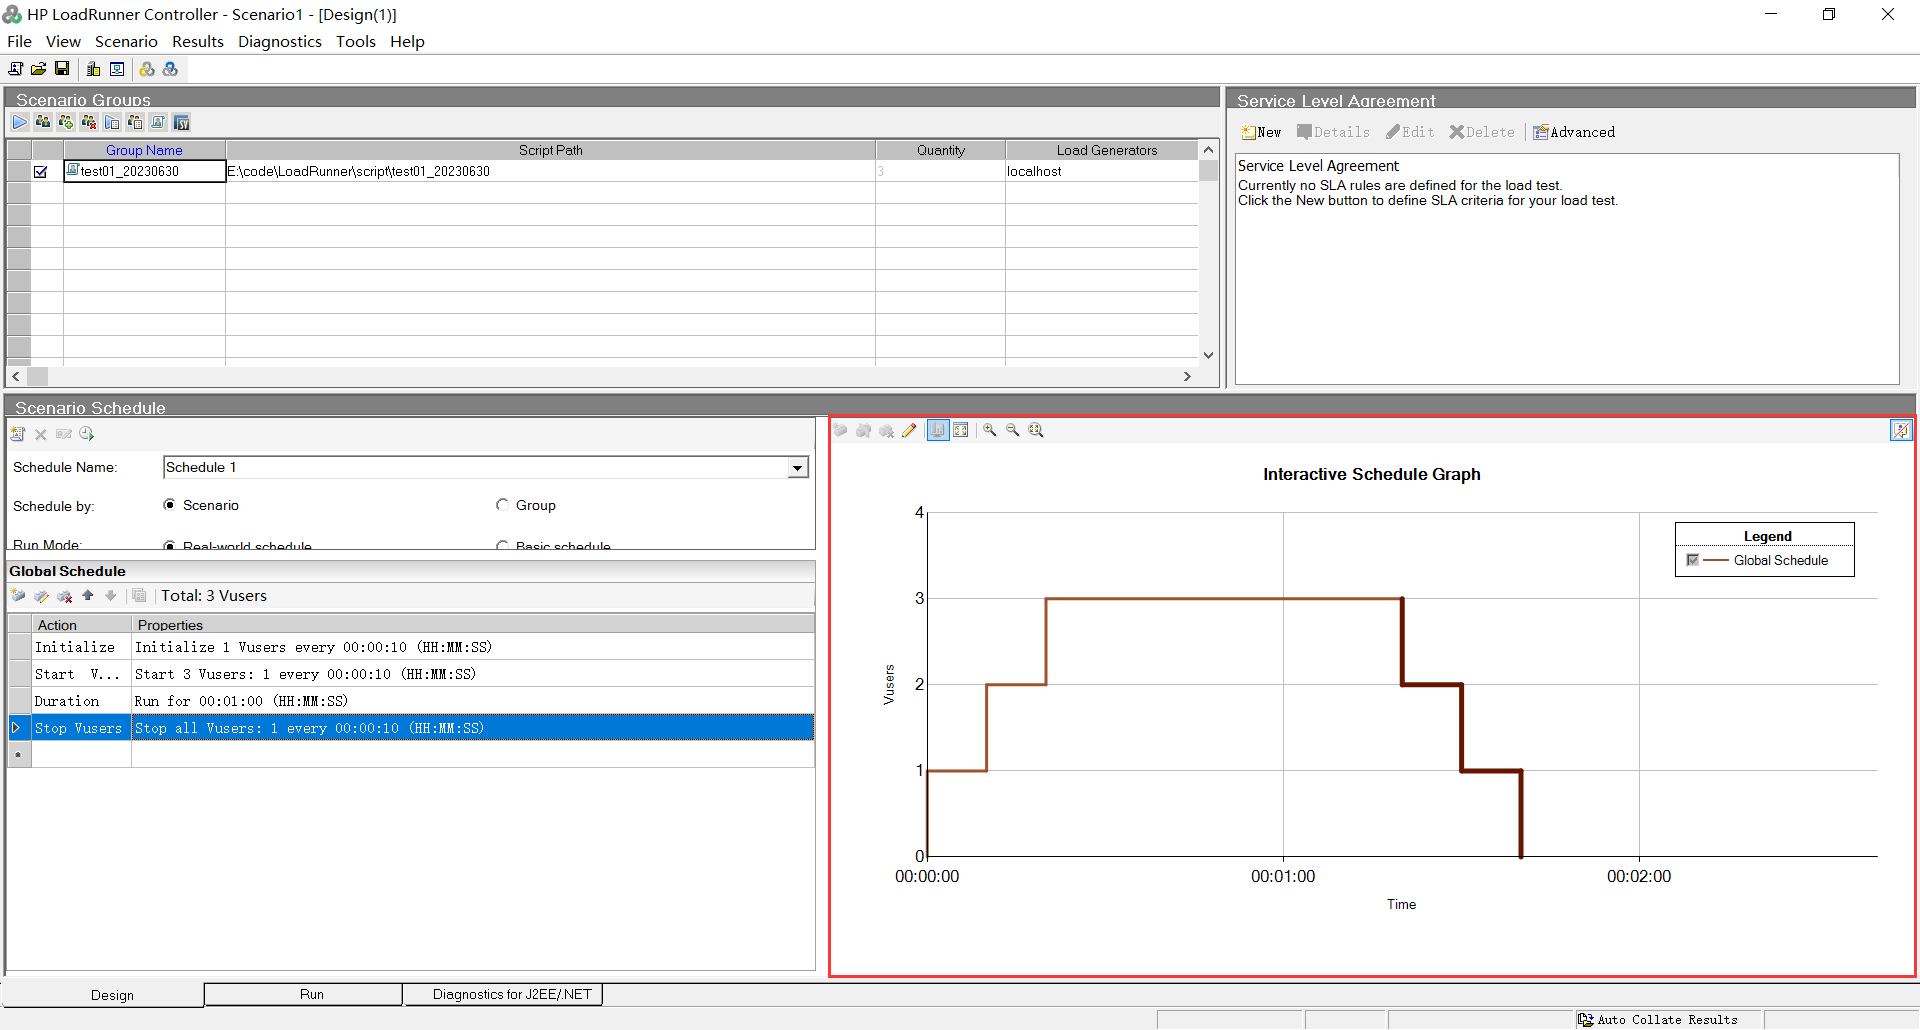Switch to the Design tab

(104, 995)
